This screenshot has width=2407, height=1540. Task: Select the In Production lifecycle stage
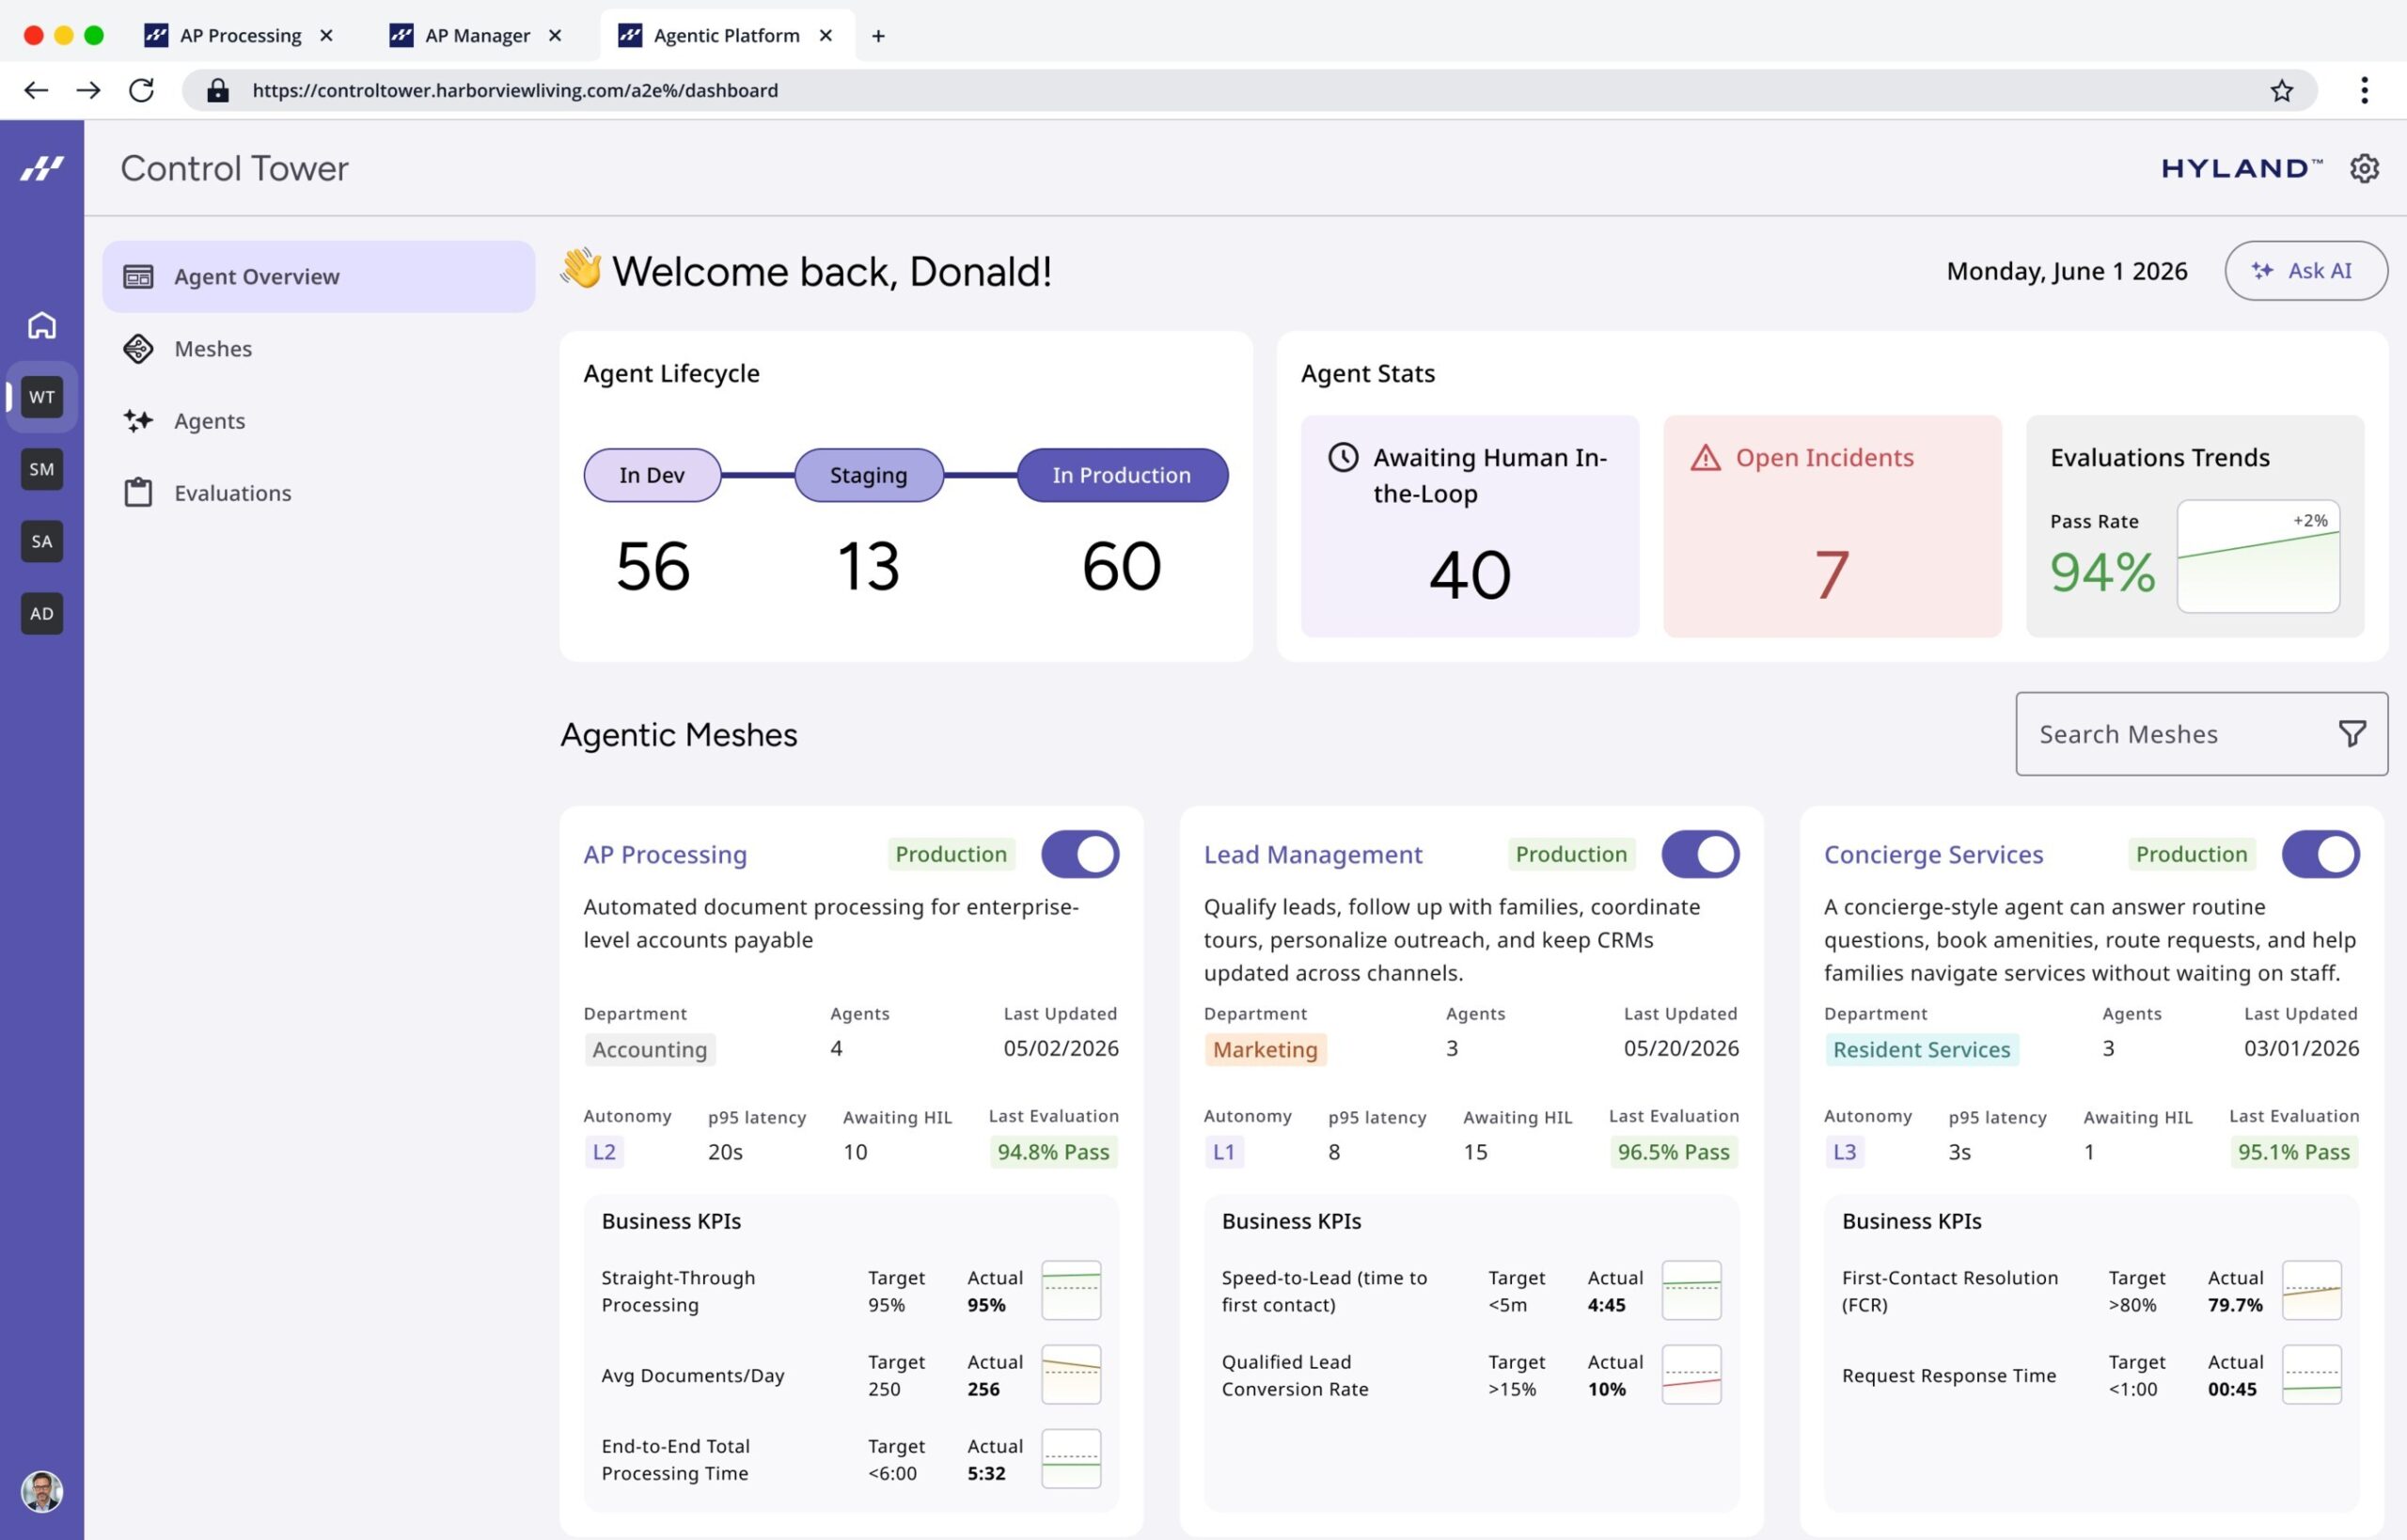pos(1122,475)
